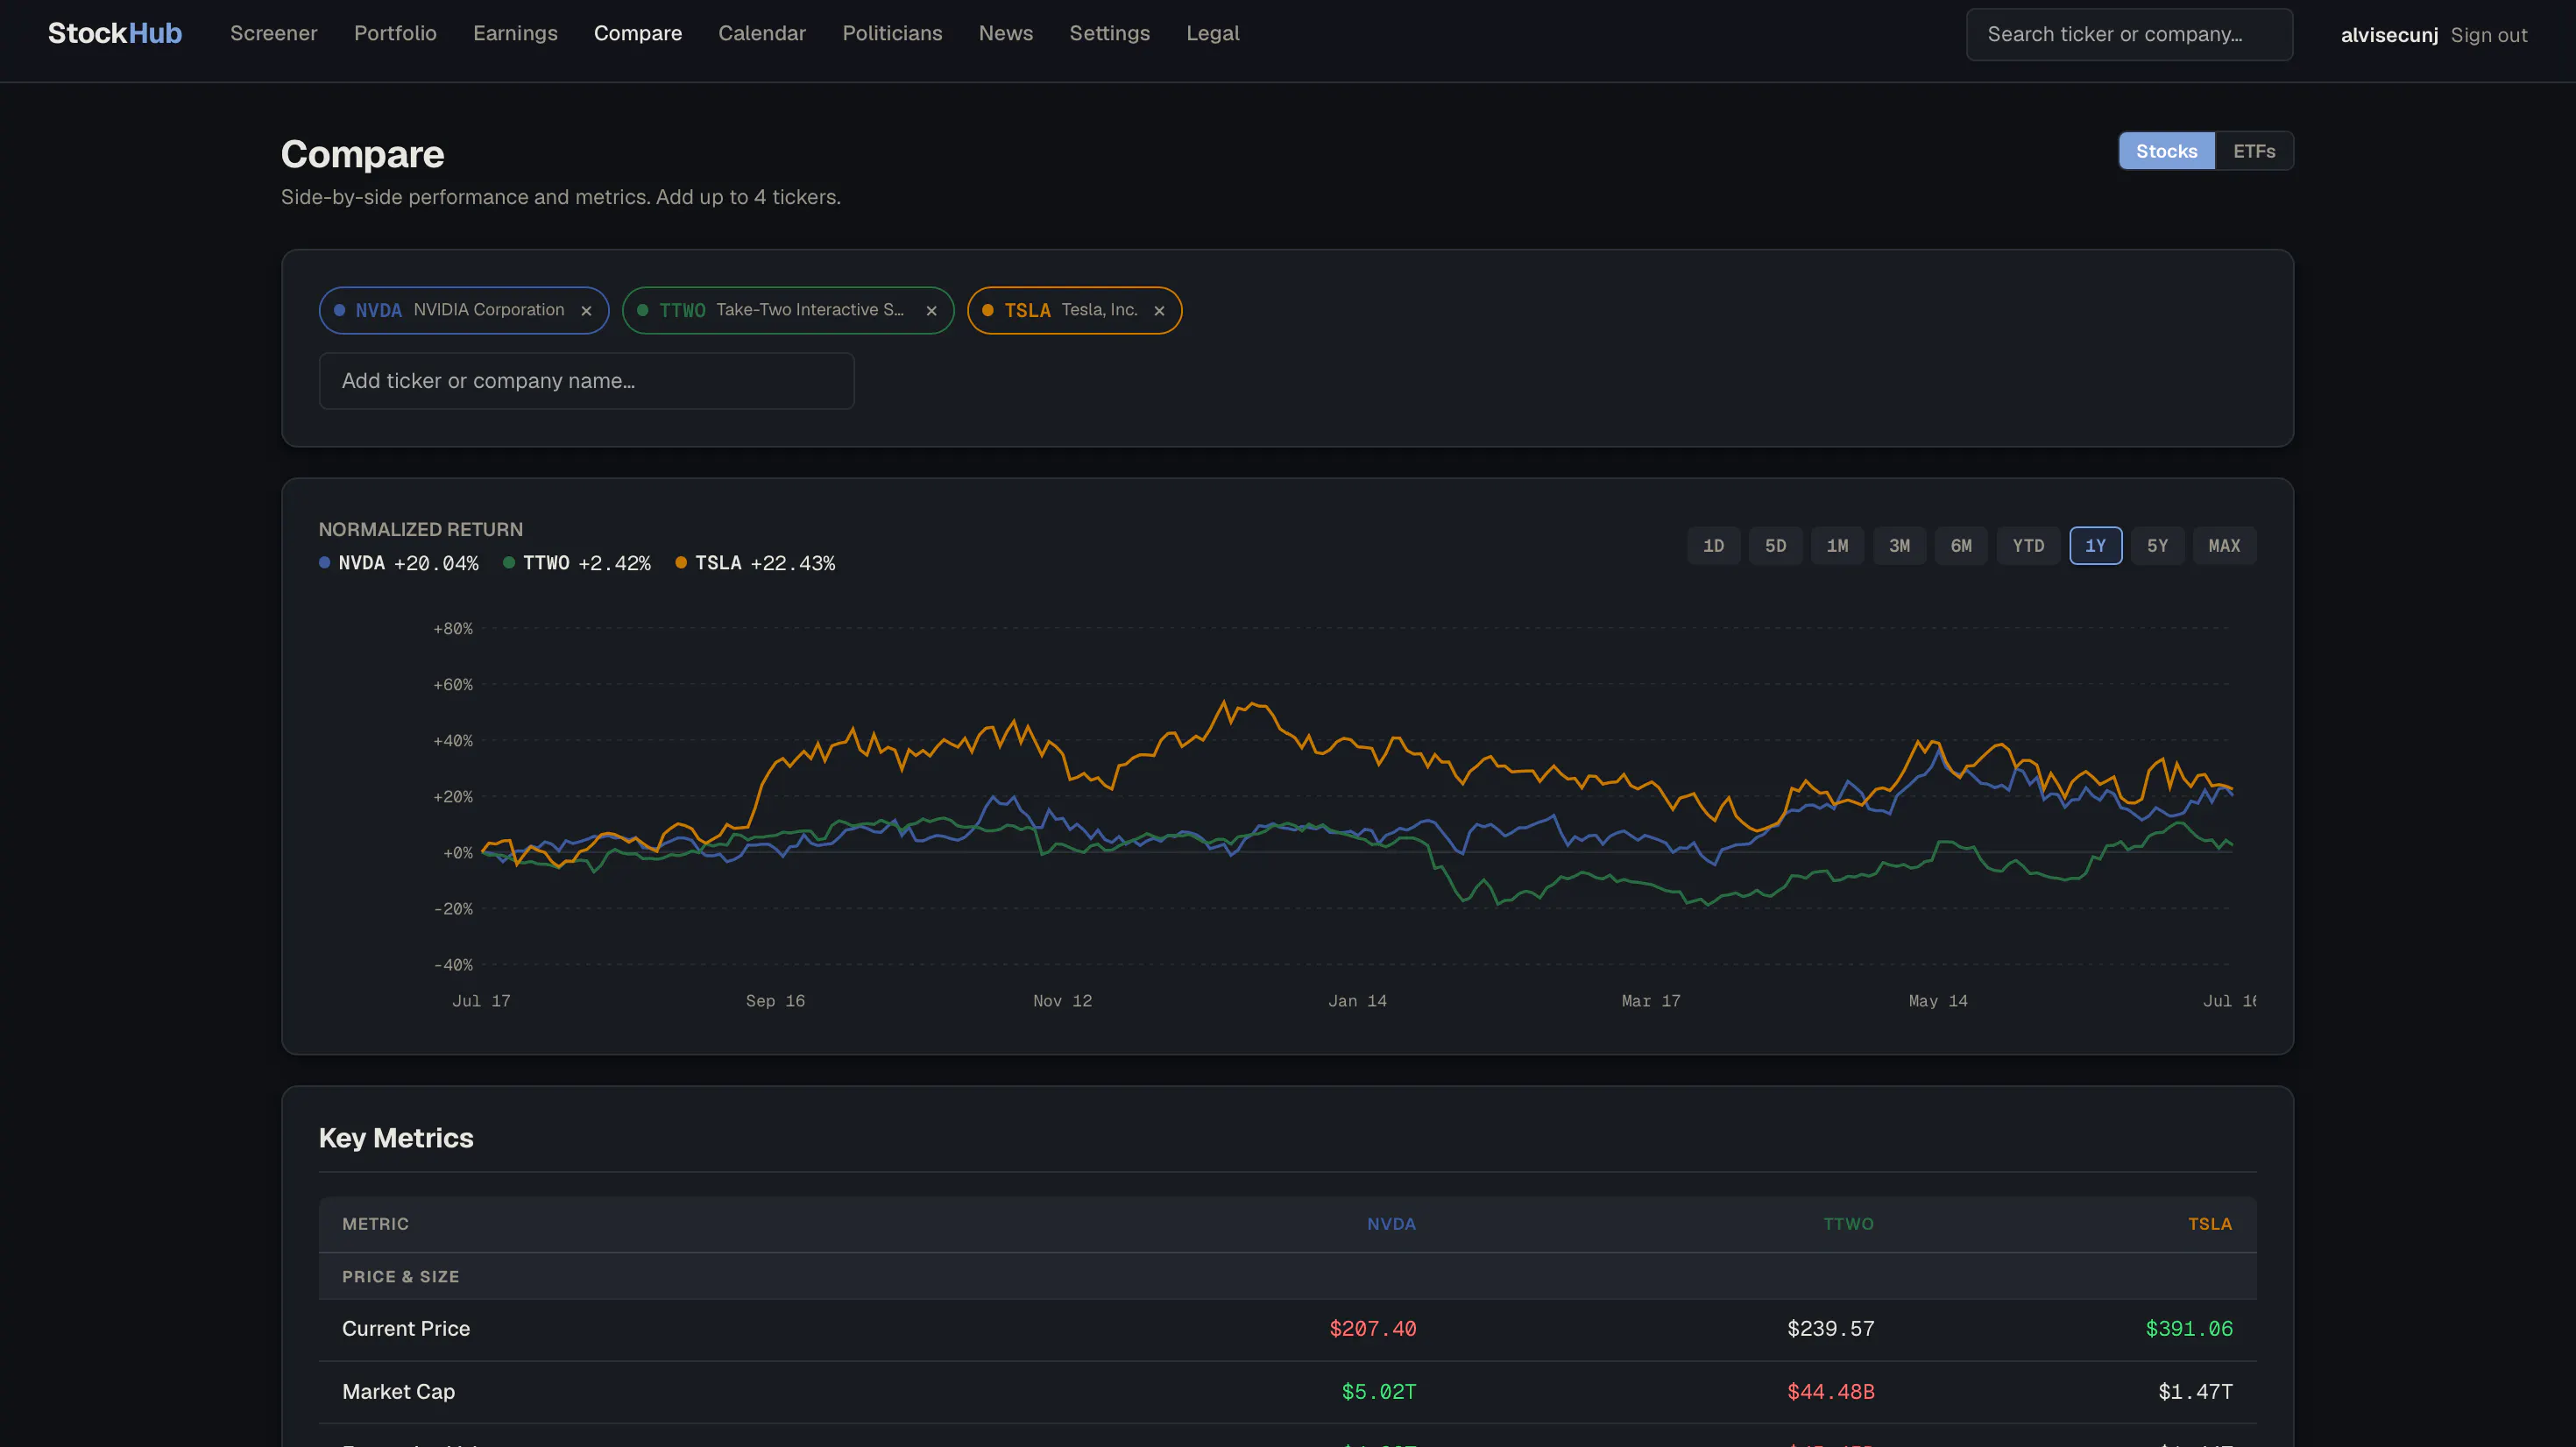Click the Key Metrics heading
The image size is (2576, 1447).
396,1138
